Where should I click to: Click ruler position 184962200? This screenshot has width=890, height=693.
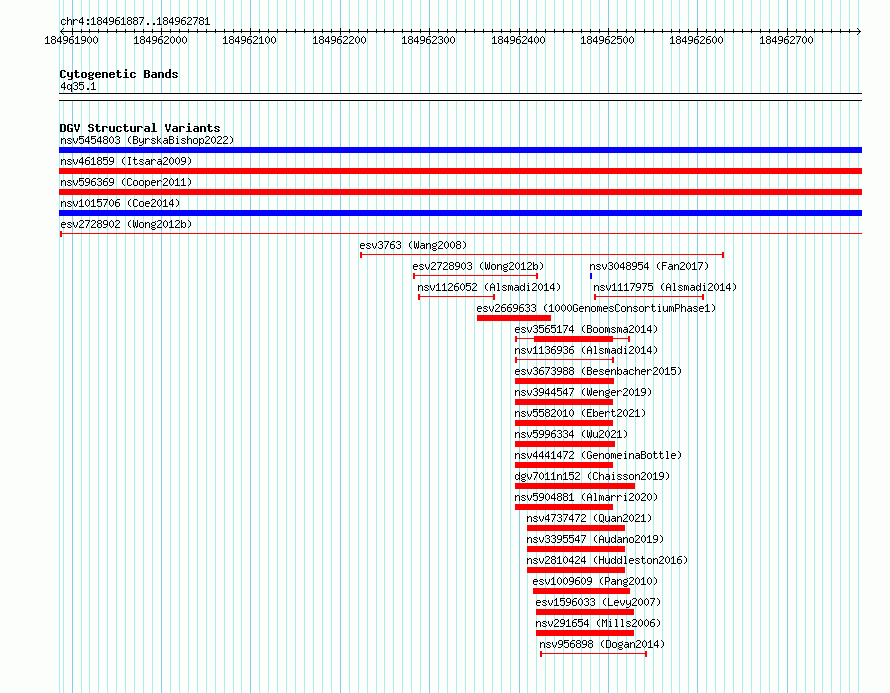pos(339,40)
